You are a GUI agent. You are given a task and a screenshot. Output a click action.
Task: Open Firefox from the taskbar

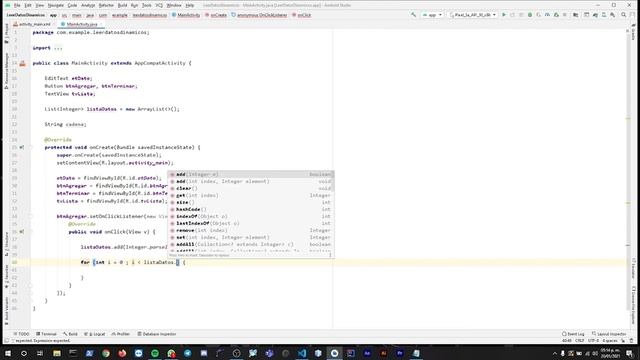(122, 353)
